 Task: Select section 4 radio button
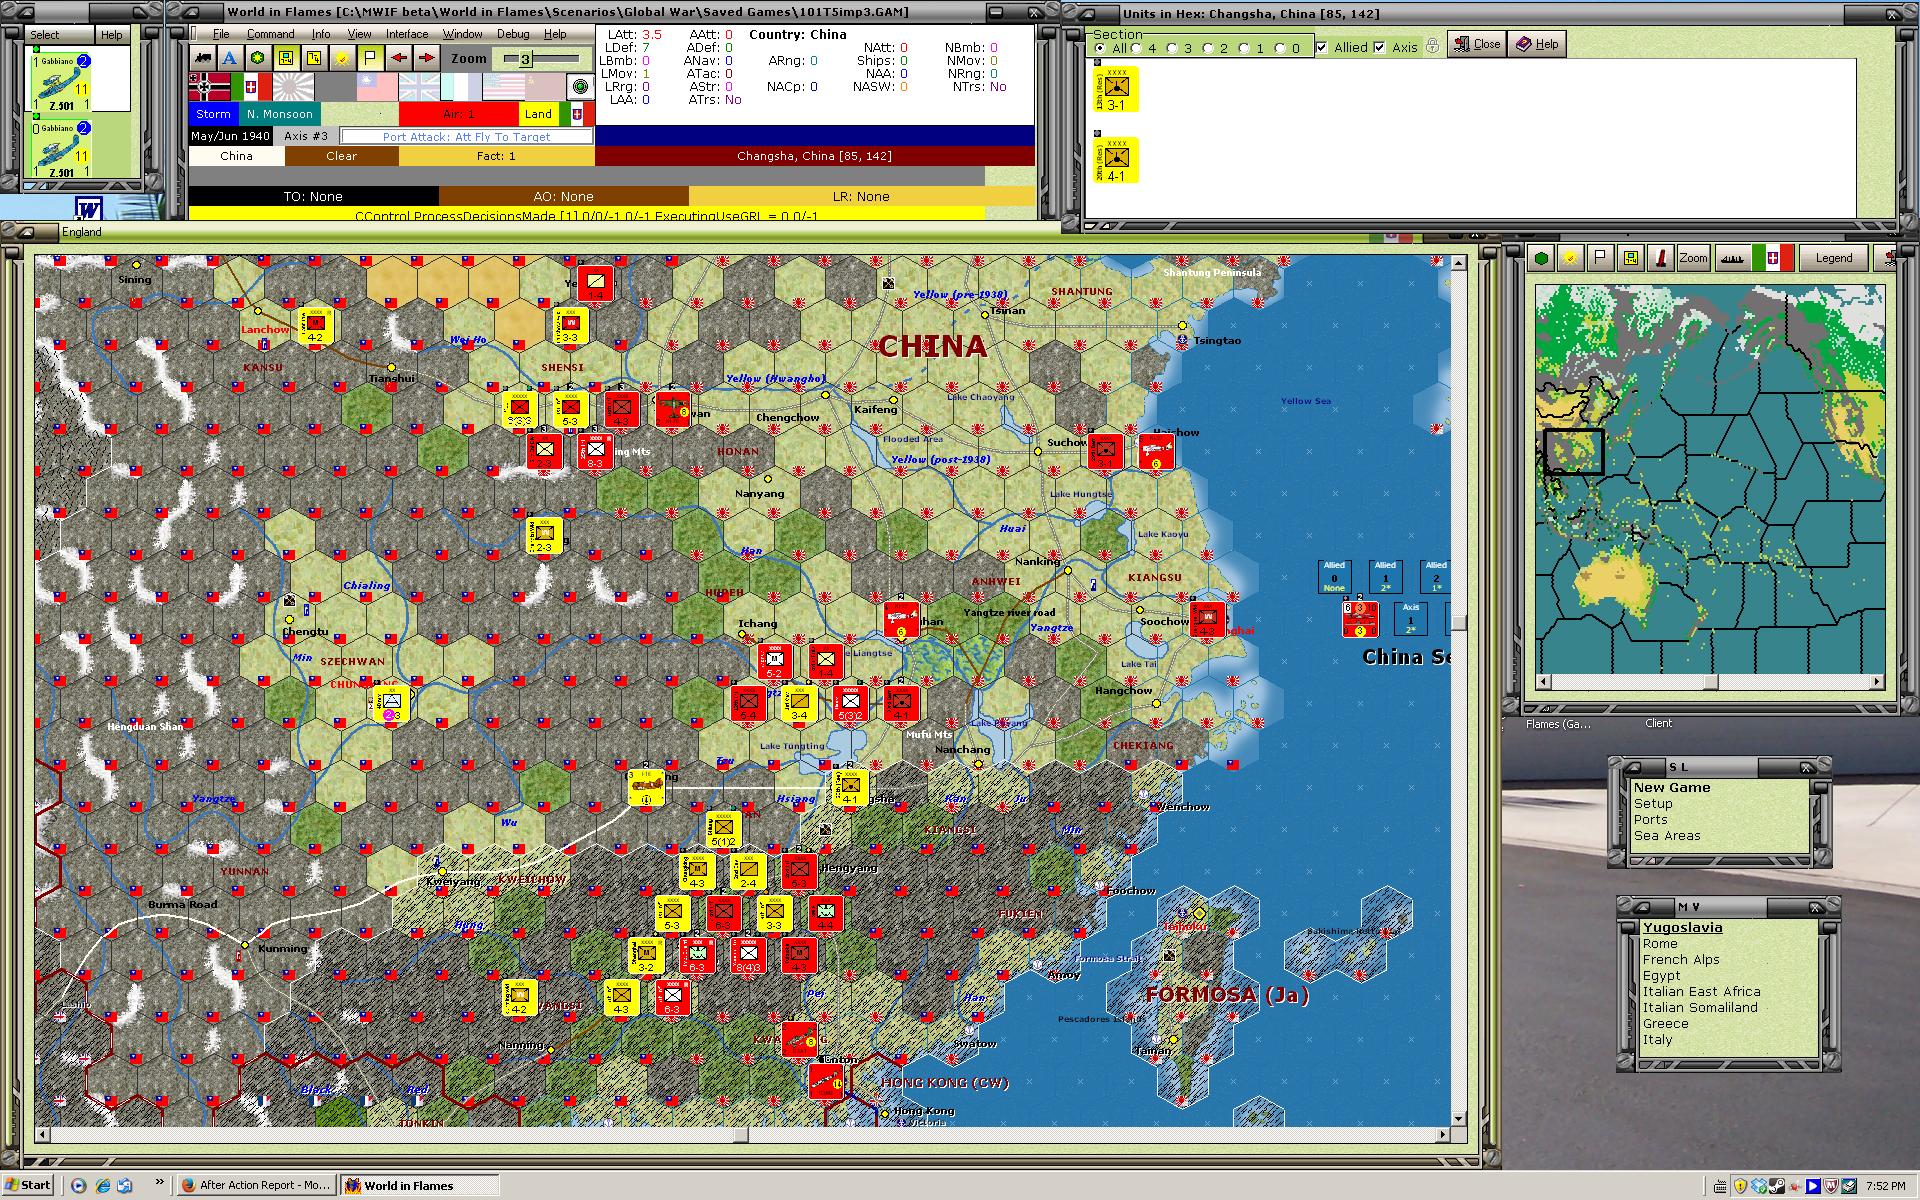[1136, 48]
